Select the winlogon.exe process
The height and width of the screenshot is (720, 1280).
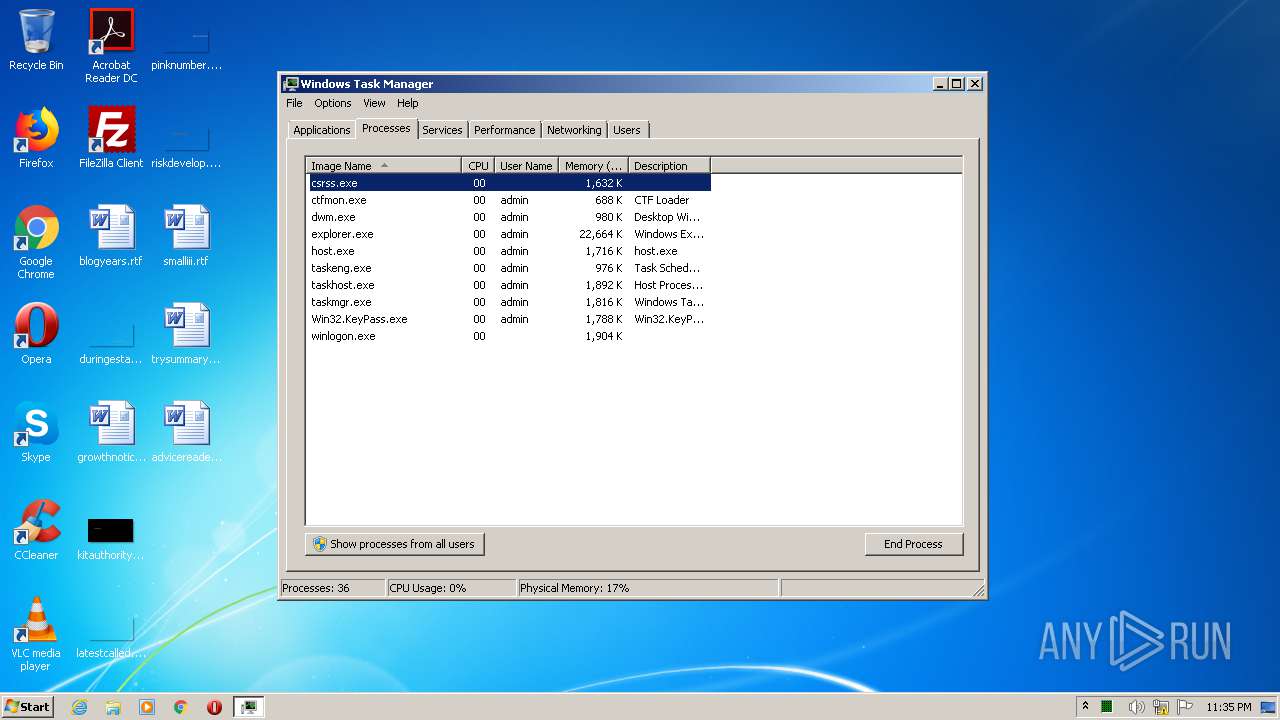tap(509, 336)
